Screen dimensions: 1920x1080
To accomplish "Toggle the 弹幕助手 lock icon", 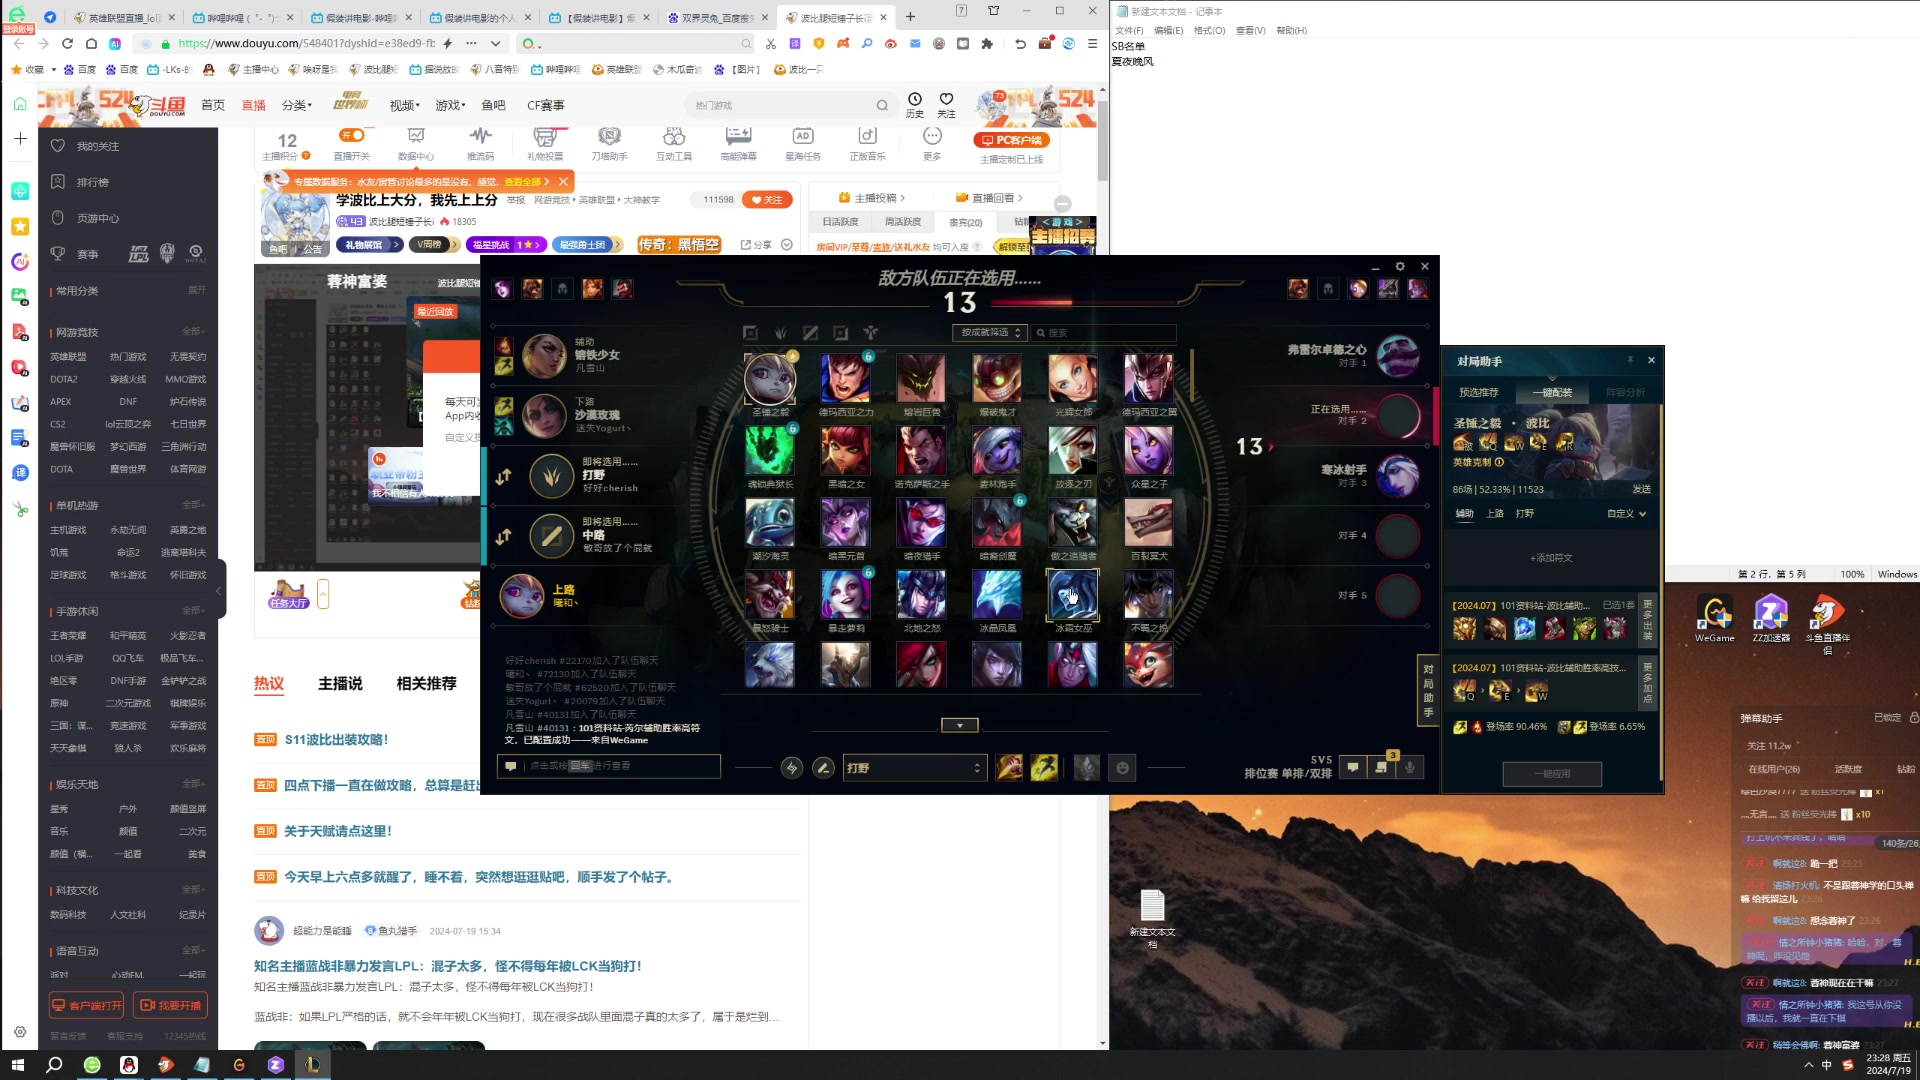I will 1914,718.
